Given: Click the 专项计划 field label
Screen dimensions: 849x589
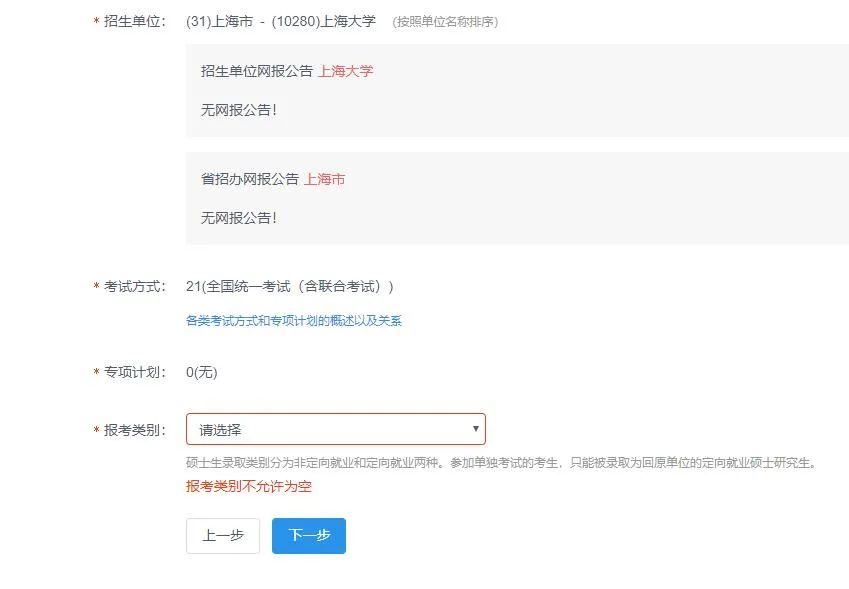Looking at the screenshot, I should point(134,373).
